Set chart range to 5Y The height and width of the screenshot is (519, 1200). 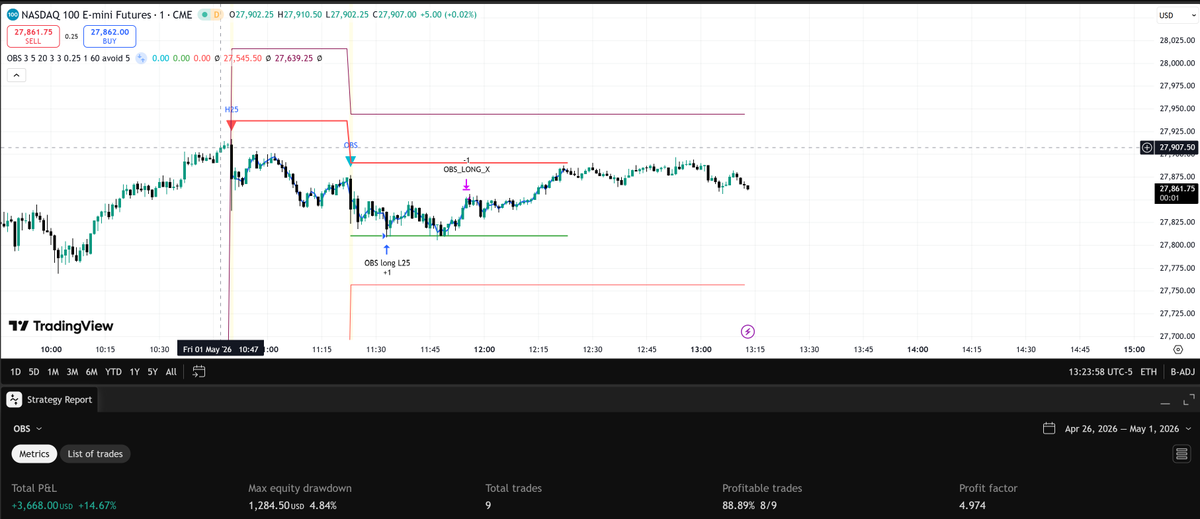click(152, 371)
